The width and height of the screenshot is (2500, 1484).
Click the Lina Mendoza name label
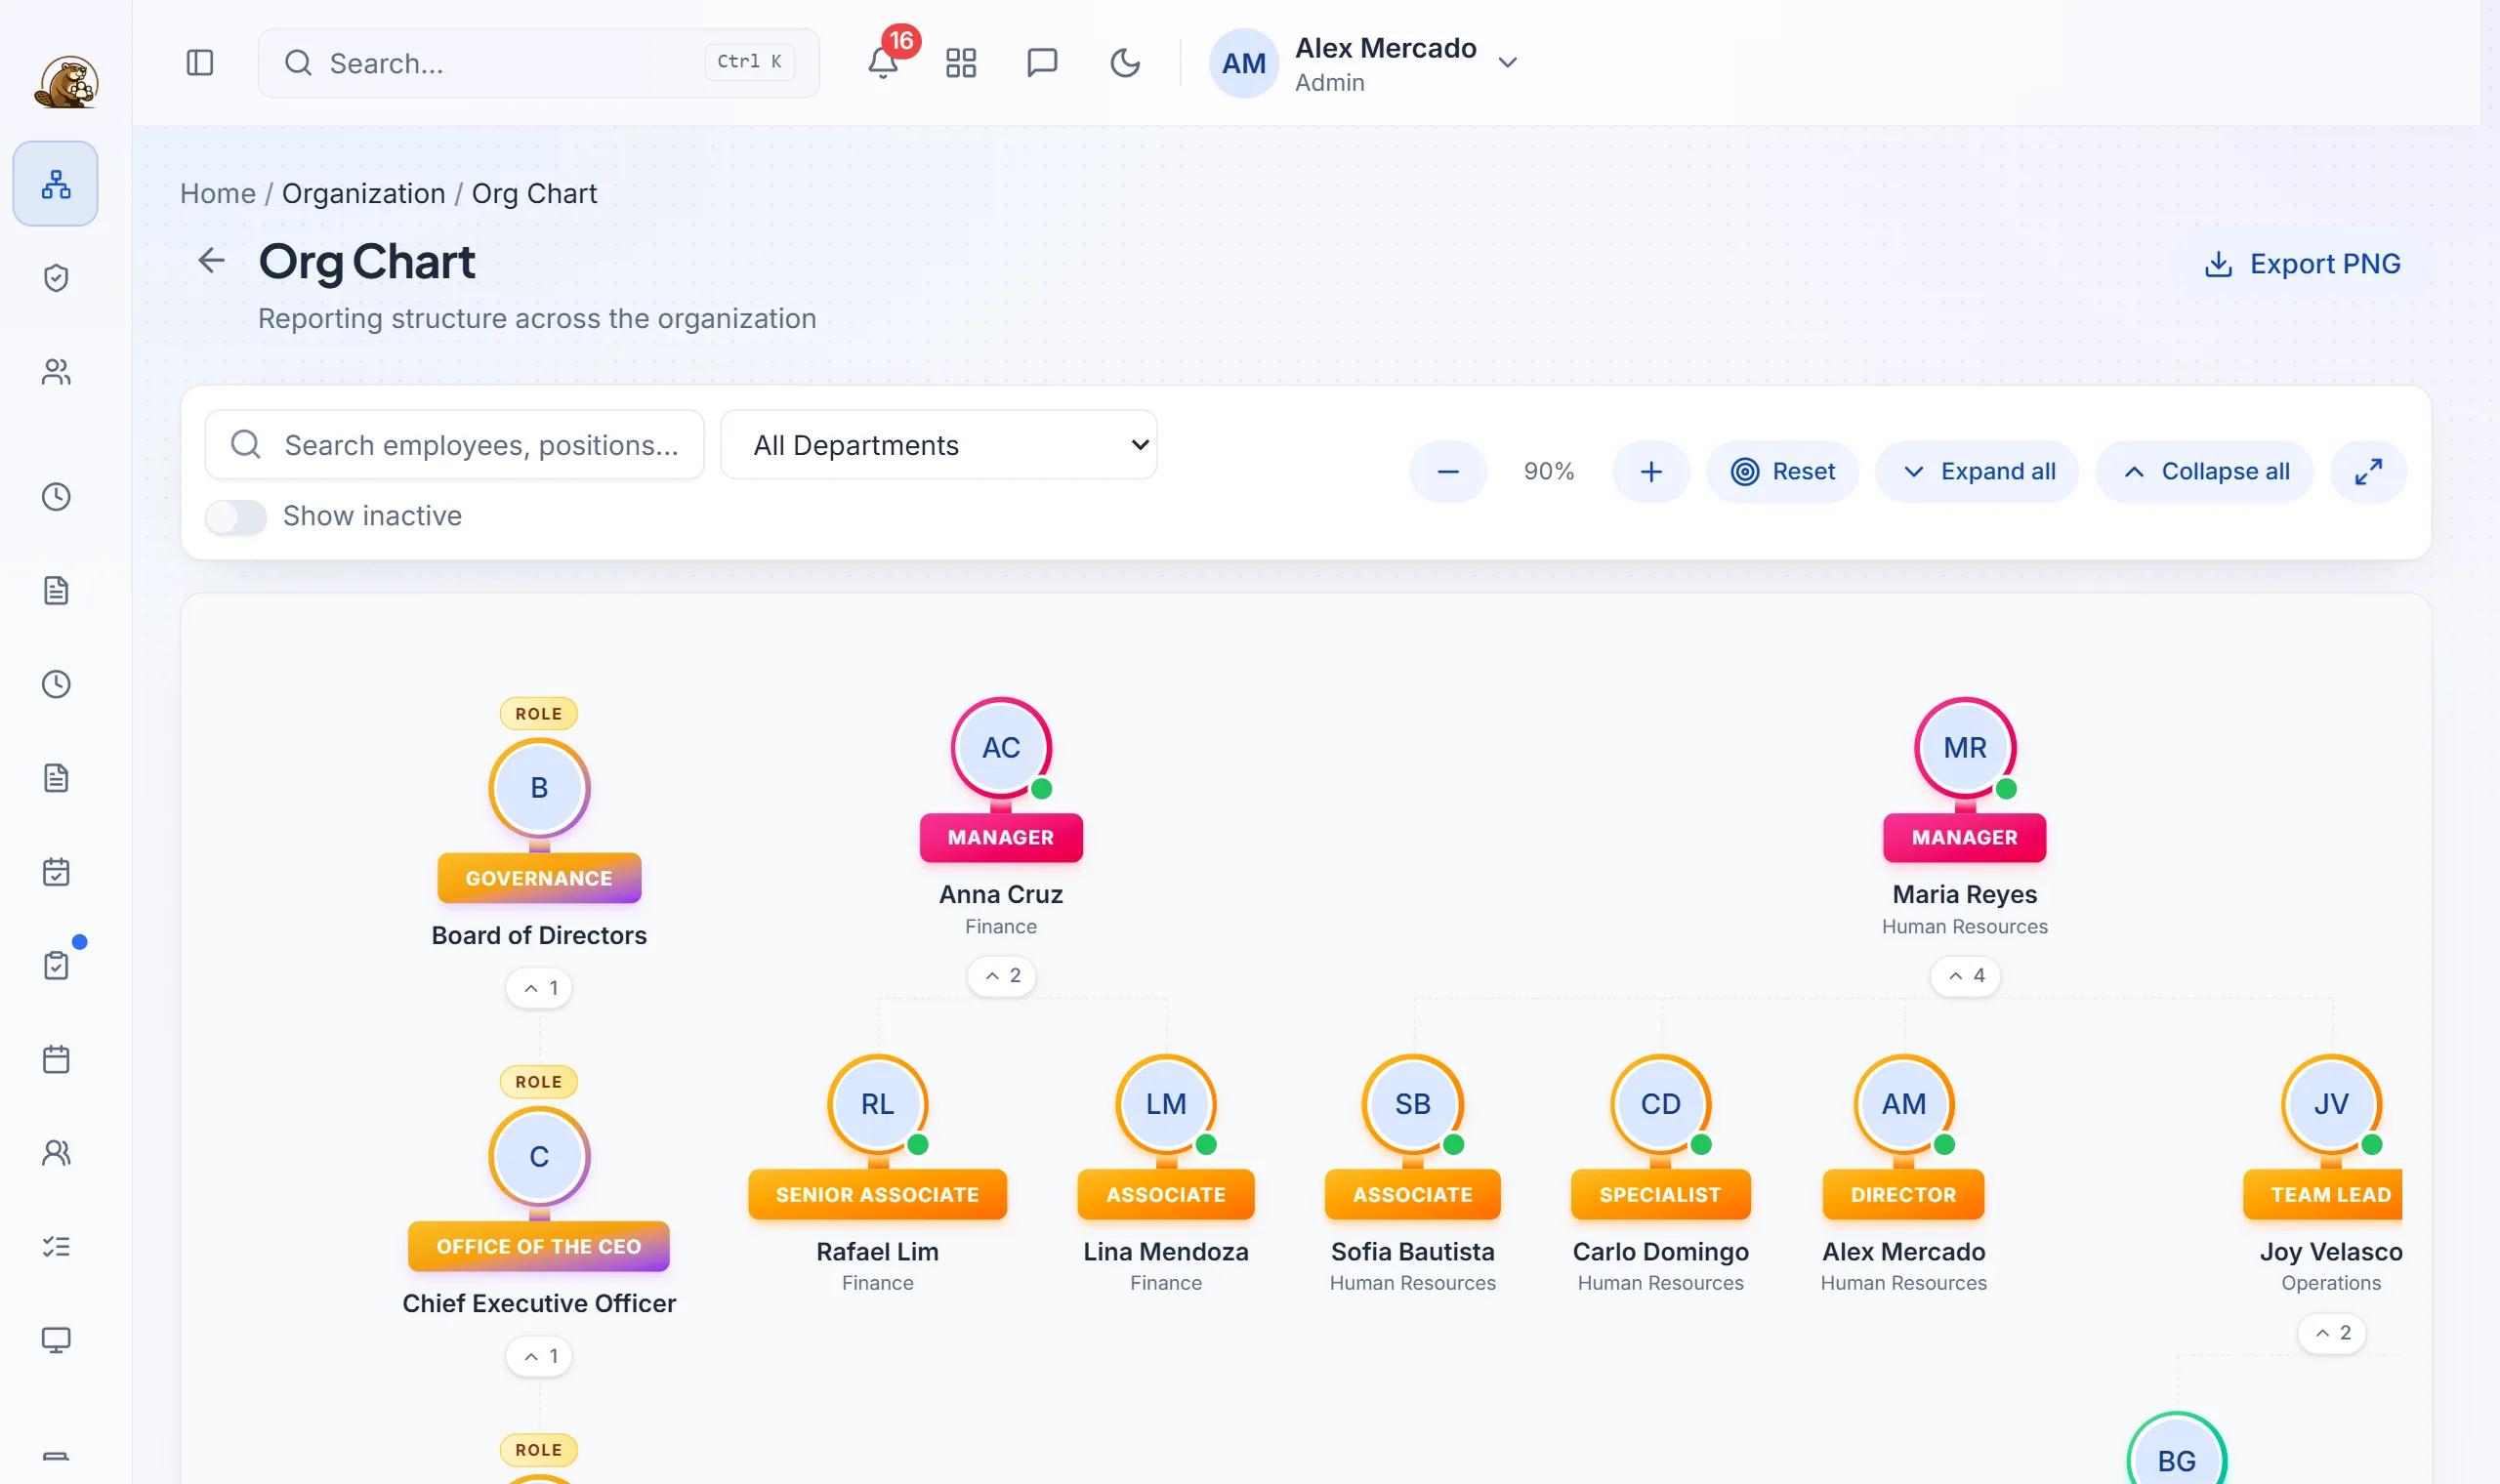tap(1166, 1252)
